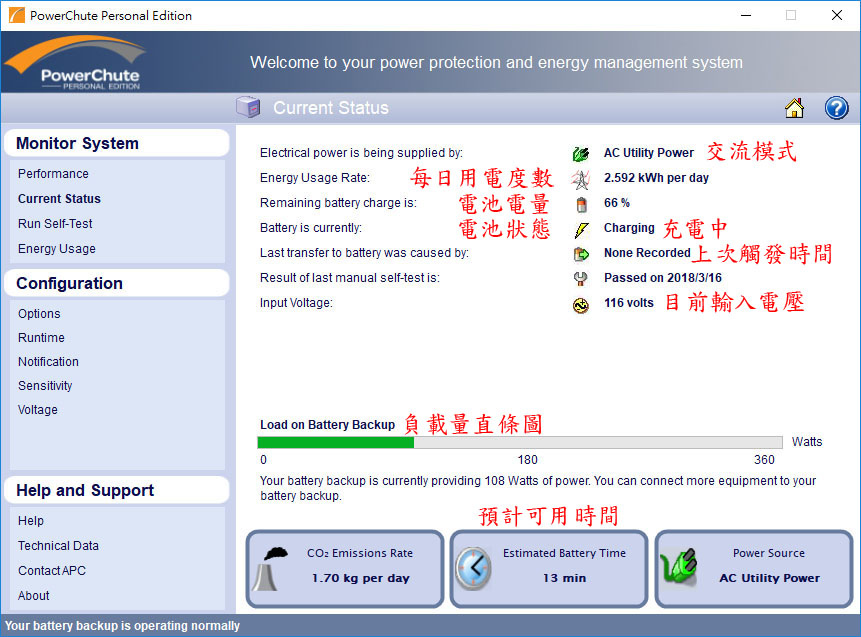Open help via blue question mark icon

(836, 108)
